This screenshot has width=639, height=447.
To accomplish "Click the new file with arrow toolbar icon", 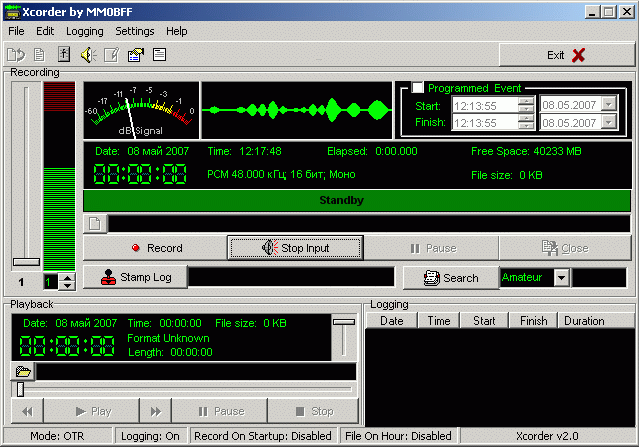I will [16, 55].
